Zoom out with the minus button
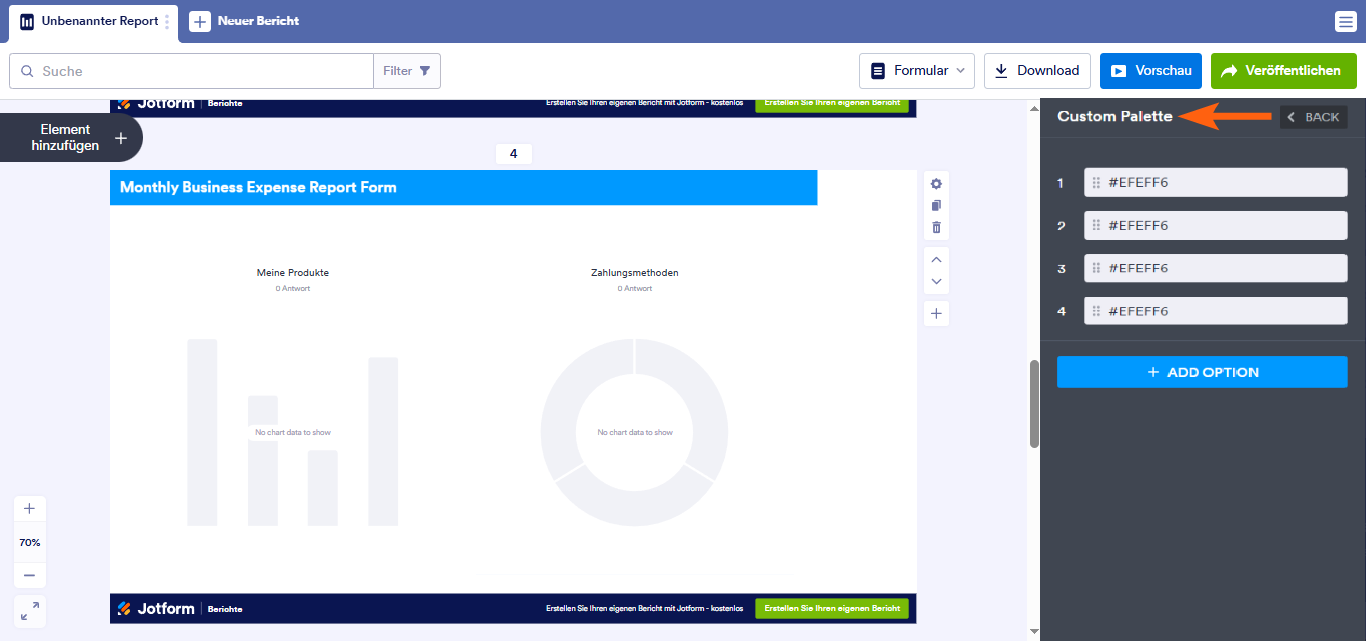The width and height of the screenshot is (1366, 641). click(x=29, y=575)
